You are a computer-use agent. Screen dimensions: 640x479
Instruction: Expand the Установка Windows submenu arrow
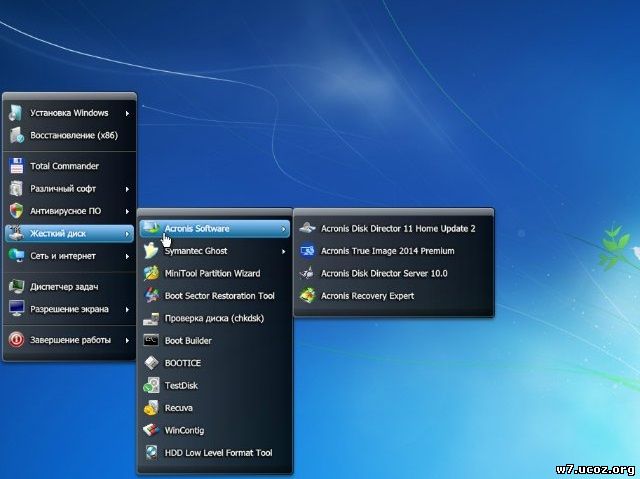(x=127, y=113)
